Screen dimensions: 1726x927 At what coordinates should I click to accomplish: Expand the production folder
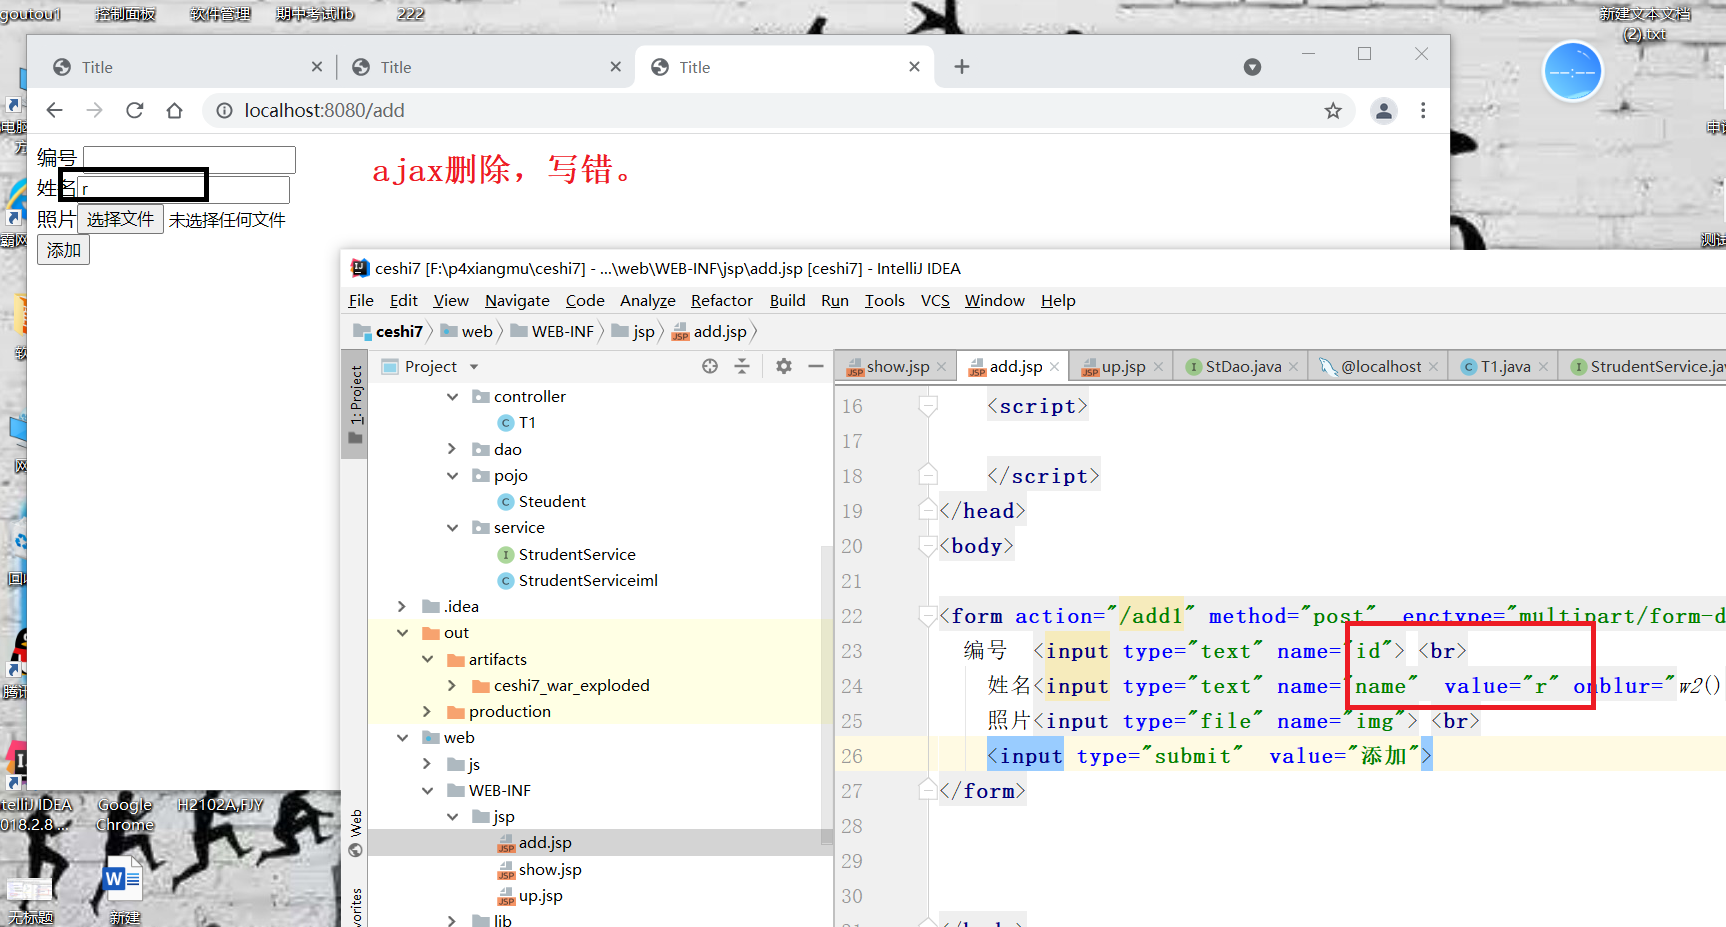pyautogui.click(x=427, y=712)
